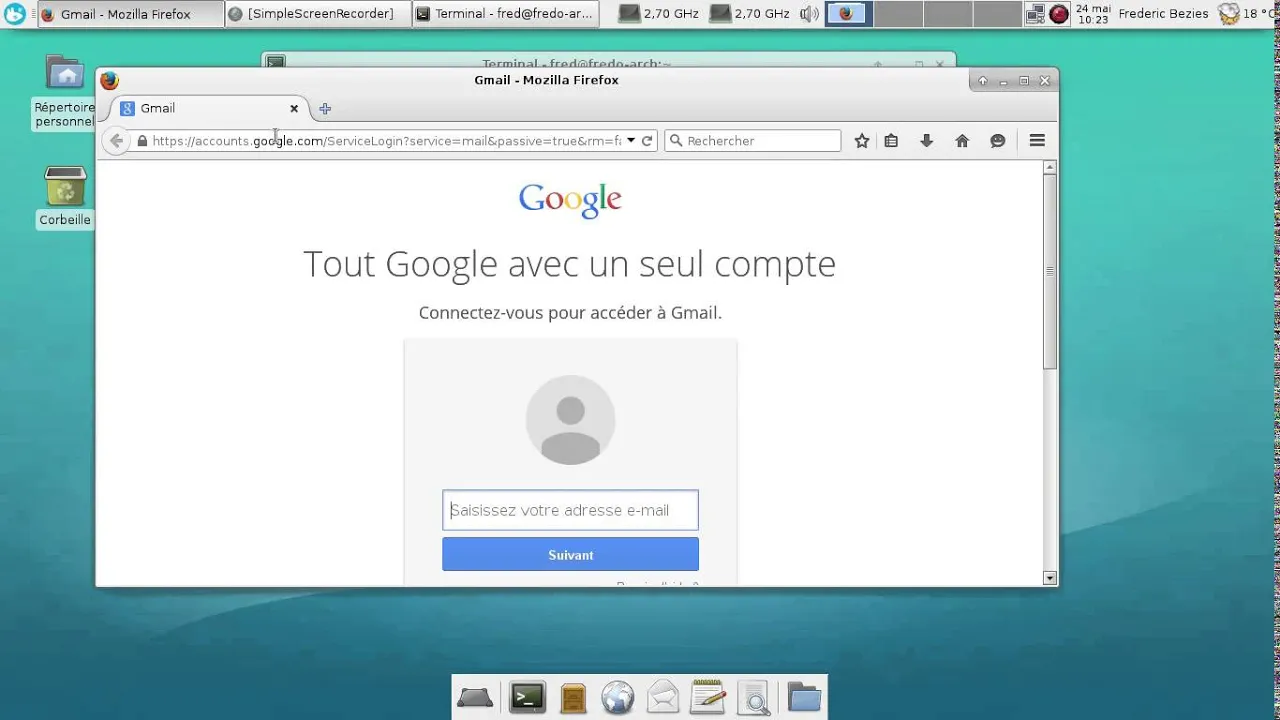This screenshot has width=1280, height=720.
Task: Open the Répertoire personnel desktop folder
Action: [x=65, y=92]
